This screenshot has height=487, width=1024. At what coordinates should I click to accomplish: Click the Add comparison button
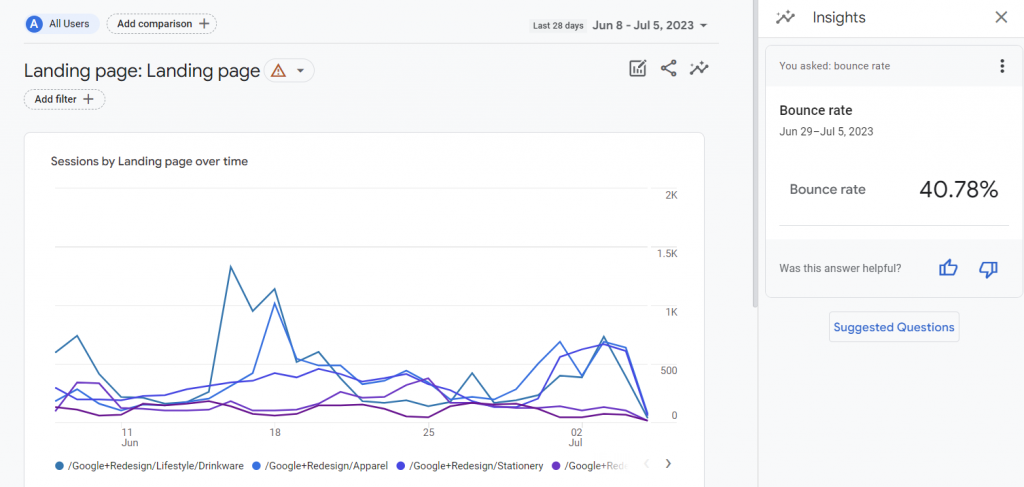(162, 23)
